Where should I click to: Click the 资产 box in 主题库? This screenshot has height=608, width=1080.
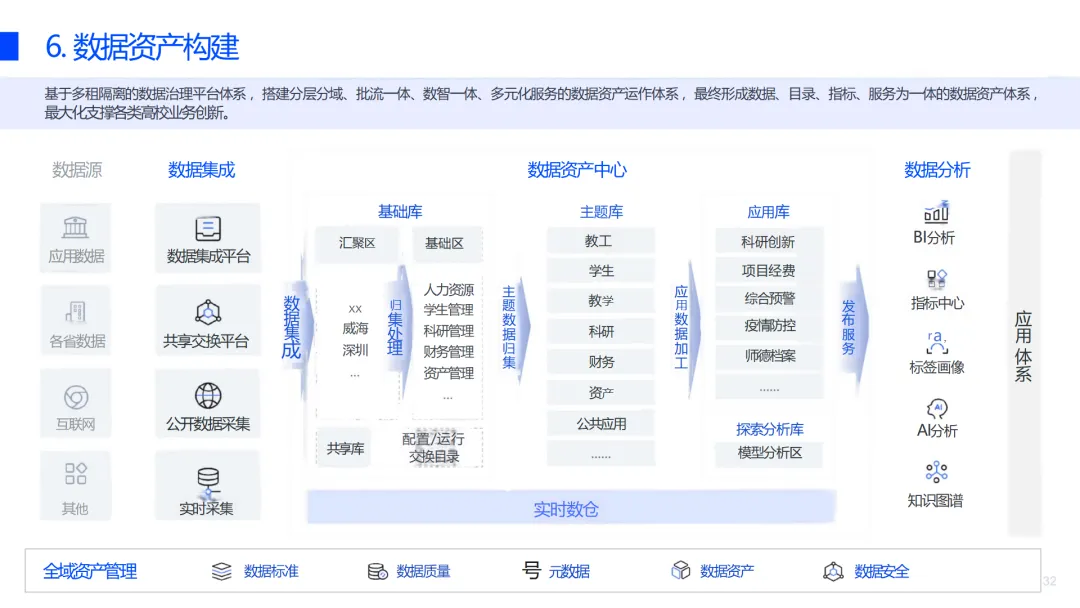point(600,392)
